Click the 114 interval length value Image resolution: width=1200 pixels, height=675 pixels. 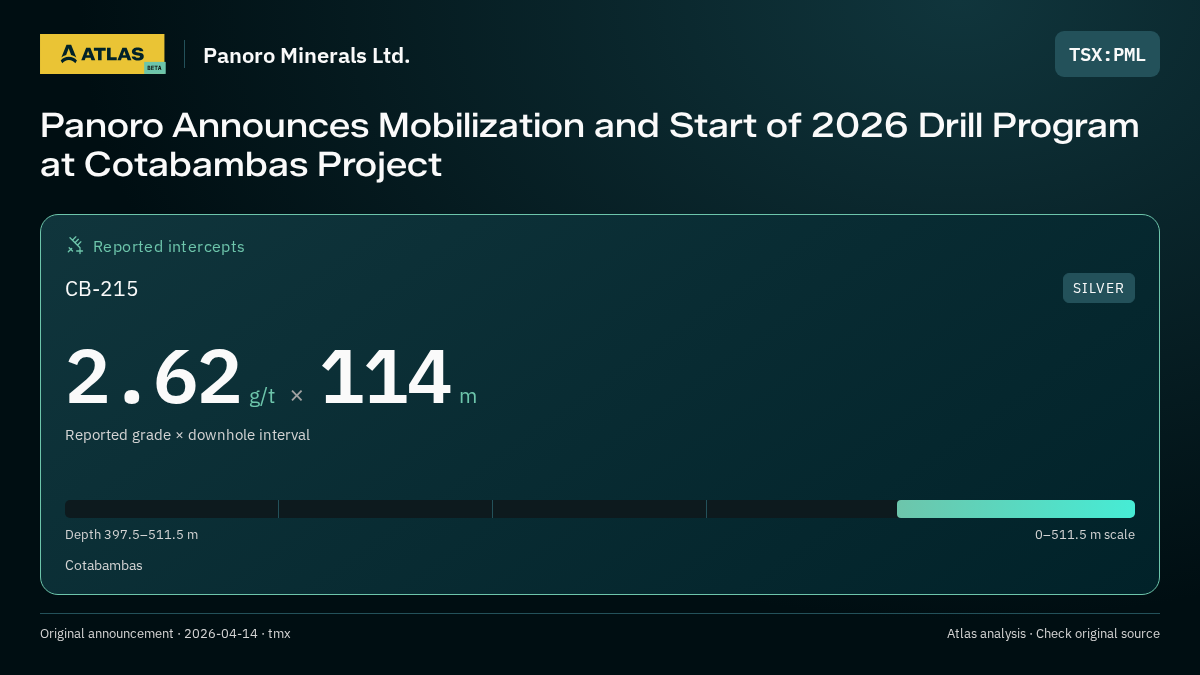(x=385, y=377)
